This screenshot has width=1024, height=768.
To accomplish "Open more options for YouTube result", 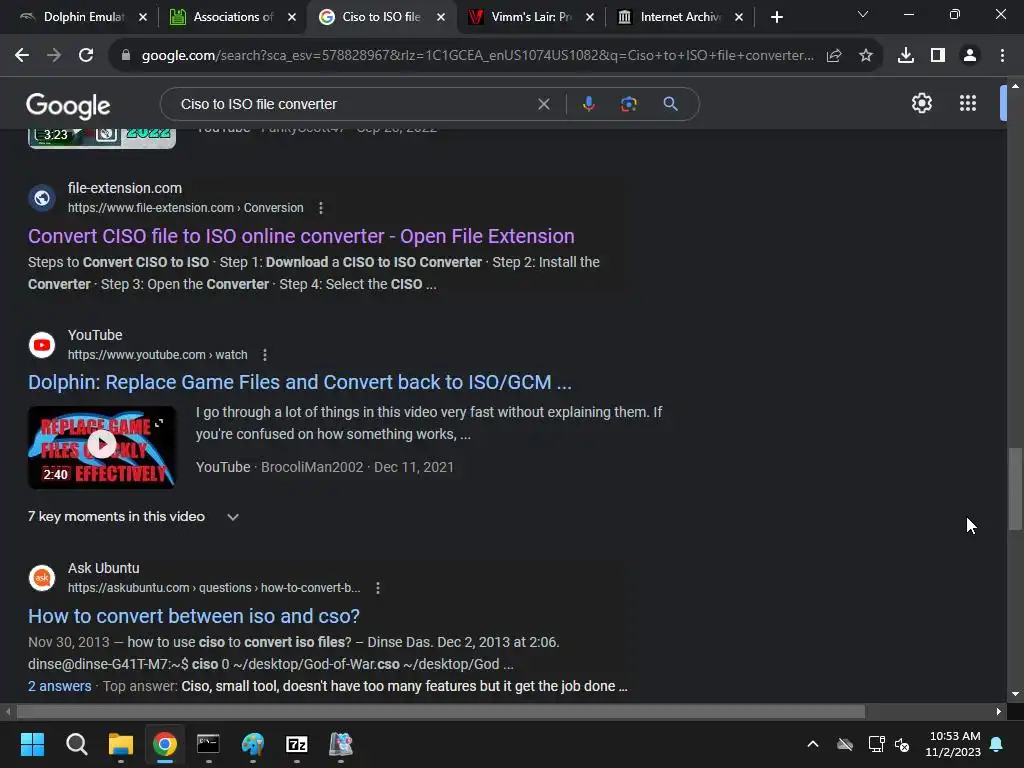I will coord(264,355).
